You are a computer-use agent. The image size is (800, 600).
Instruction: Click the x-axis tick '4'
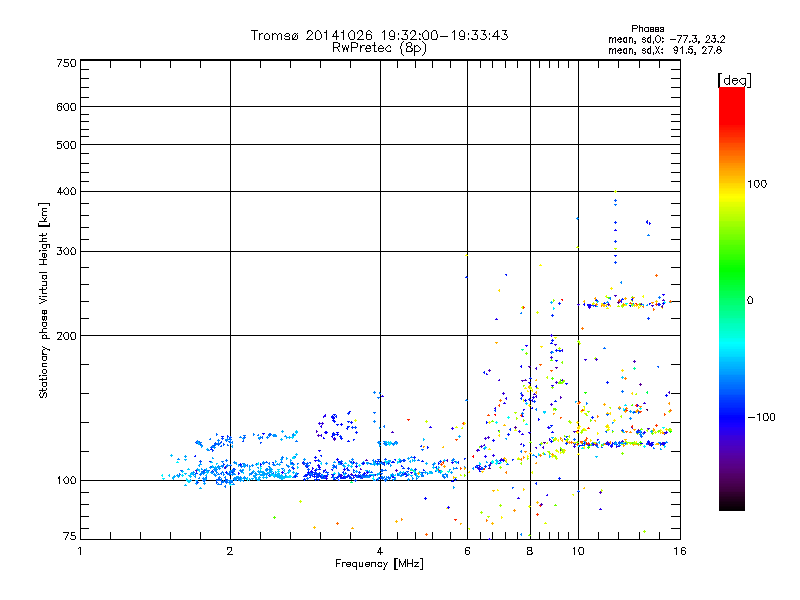[380, 551]
